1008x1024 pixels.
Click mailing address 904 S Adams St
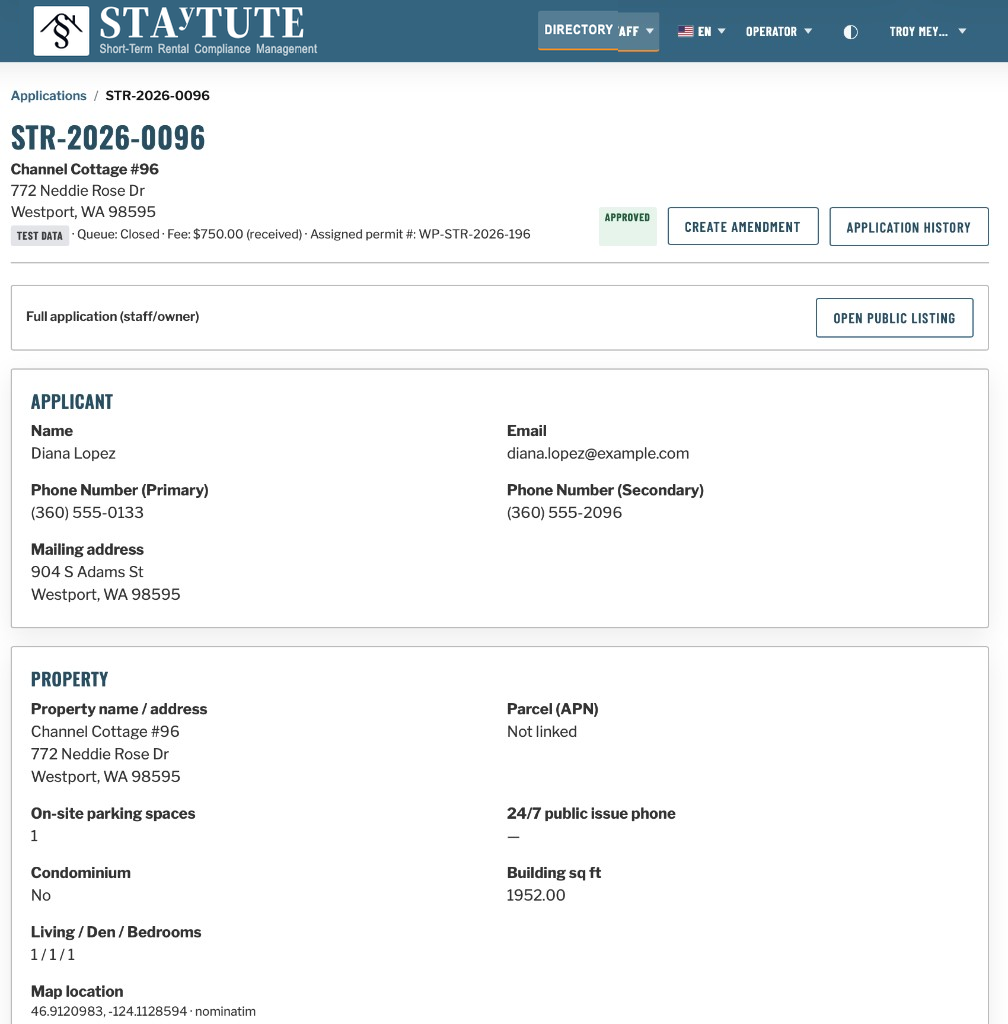point(87,572)
